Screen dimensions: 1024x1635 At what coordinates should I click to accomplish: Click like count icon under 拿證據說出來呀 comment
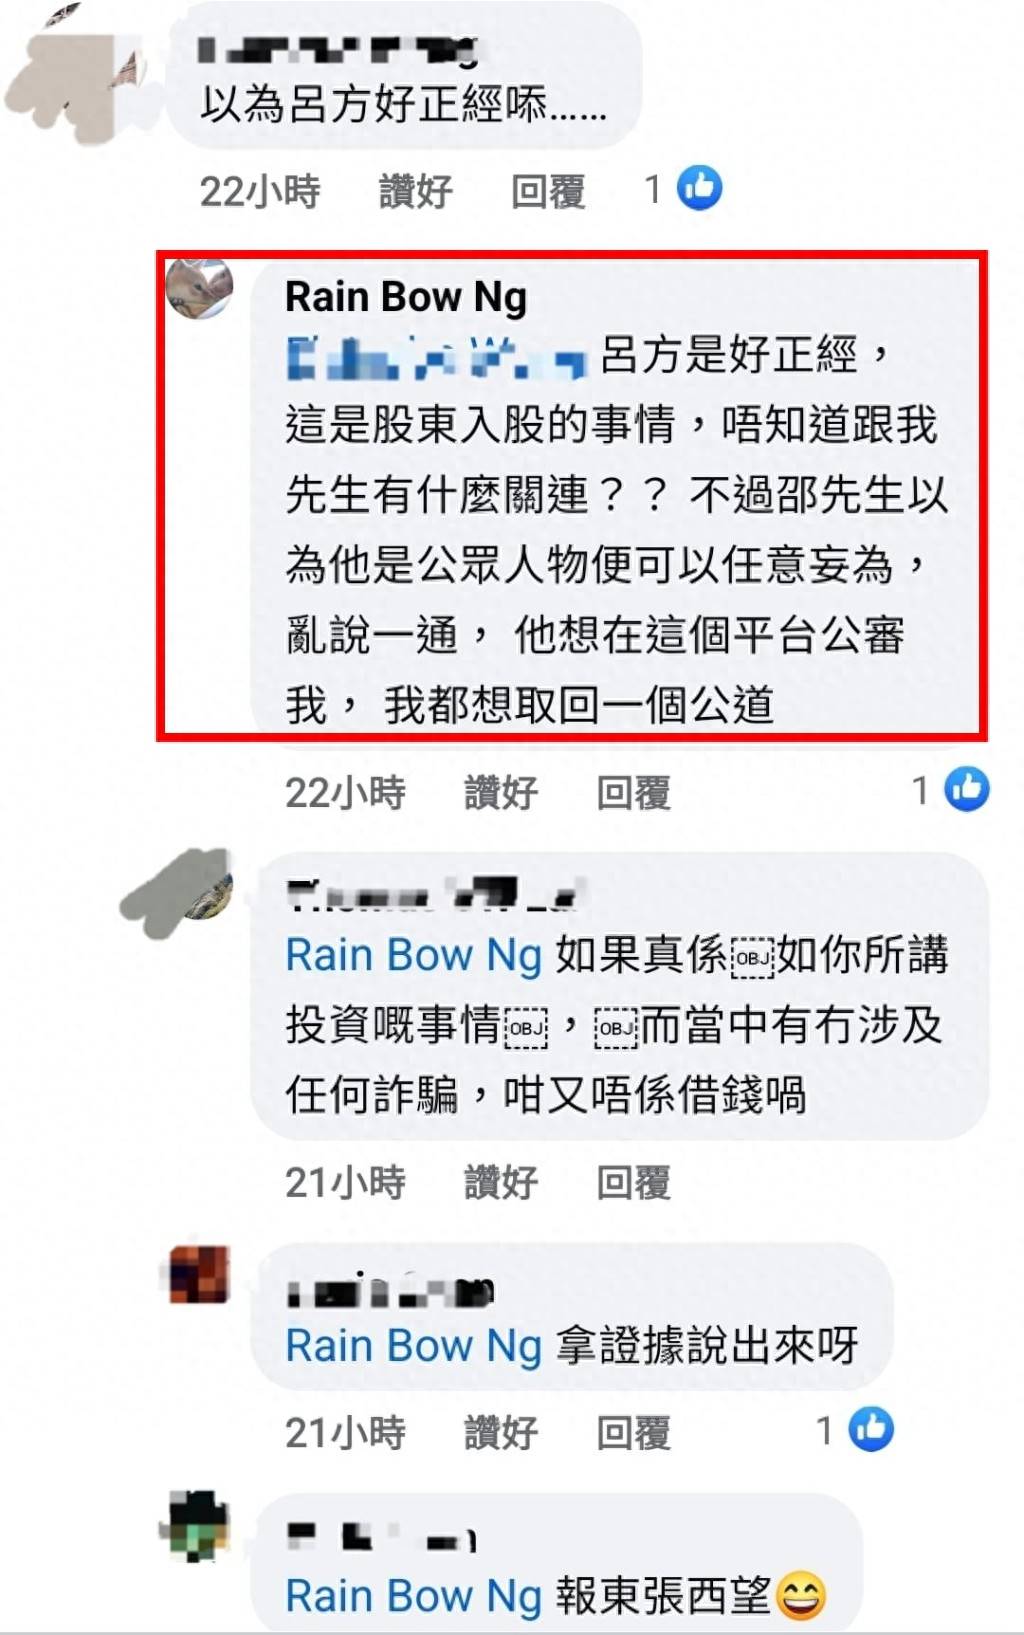[x=871, y=1429]
